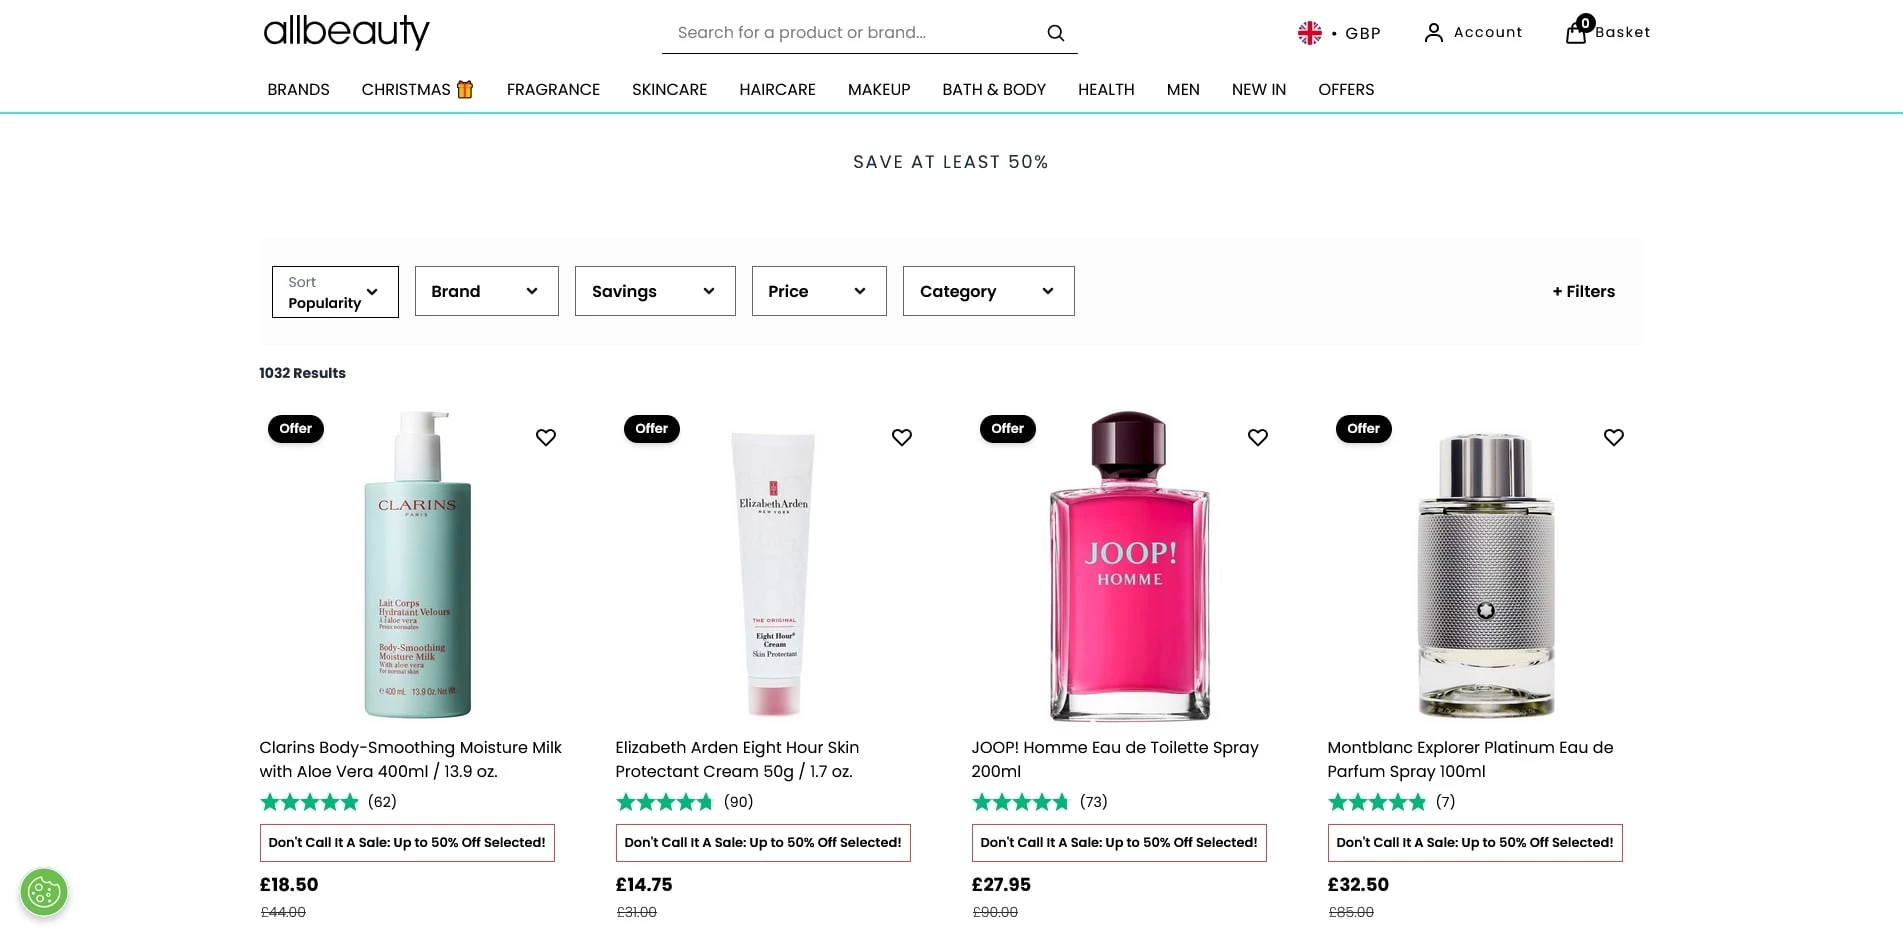Open the Sort Popularity dropdown
Viewport: 1903px width, 927px height.
tap(335, 292)
